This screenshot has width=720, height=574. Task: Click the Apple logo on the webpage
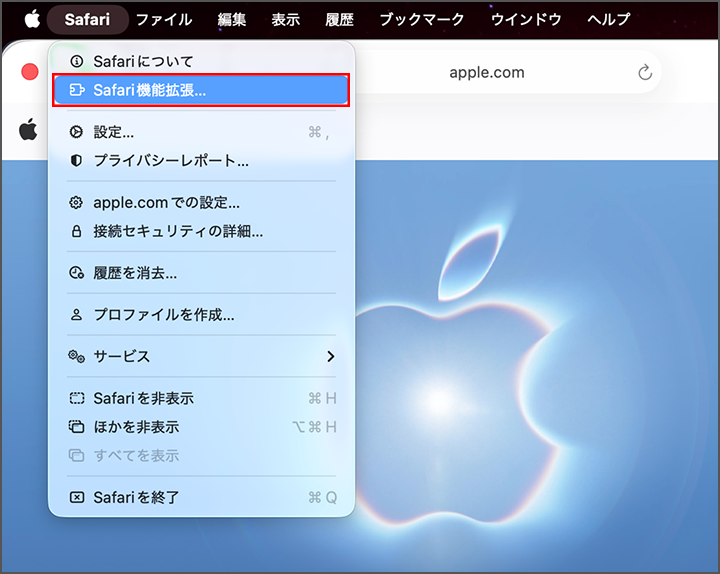pos(28,129)
